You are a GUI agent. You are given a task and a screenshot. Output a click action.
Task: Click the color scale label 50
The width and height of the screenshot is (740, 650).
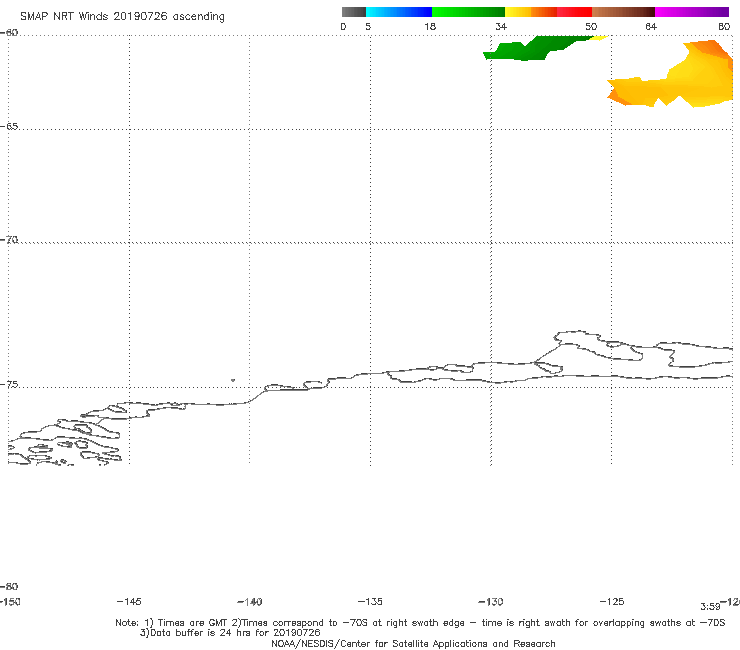pos(591,26)
